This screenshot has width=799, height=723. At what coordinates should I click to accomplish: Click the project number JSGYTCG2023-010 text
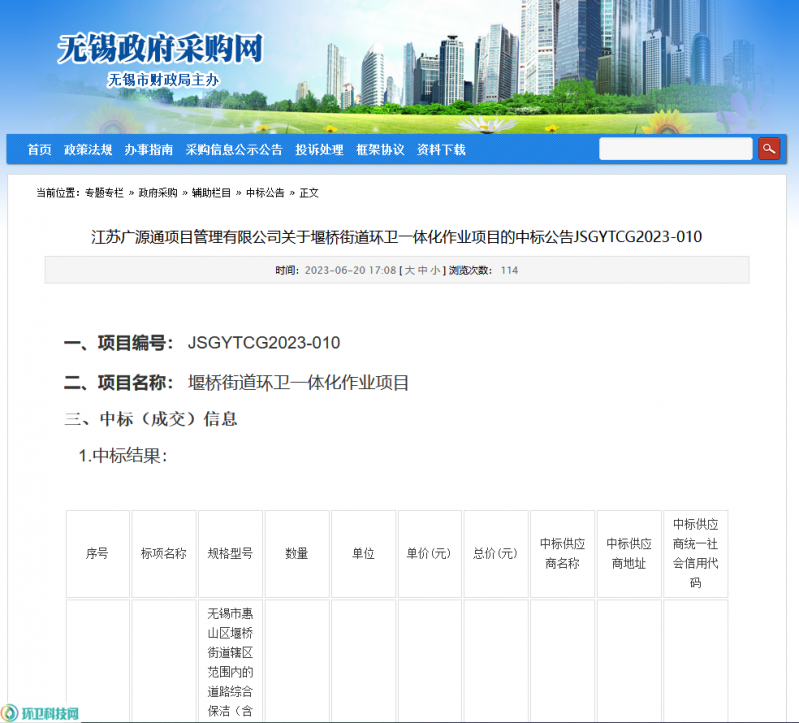pos(264,343)
